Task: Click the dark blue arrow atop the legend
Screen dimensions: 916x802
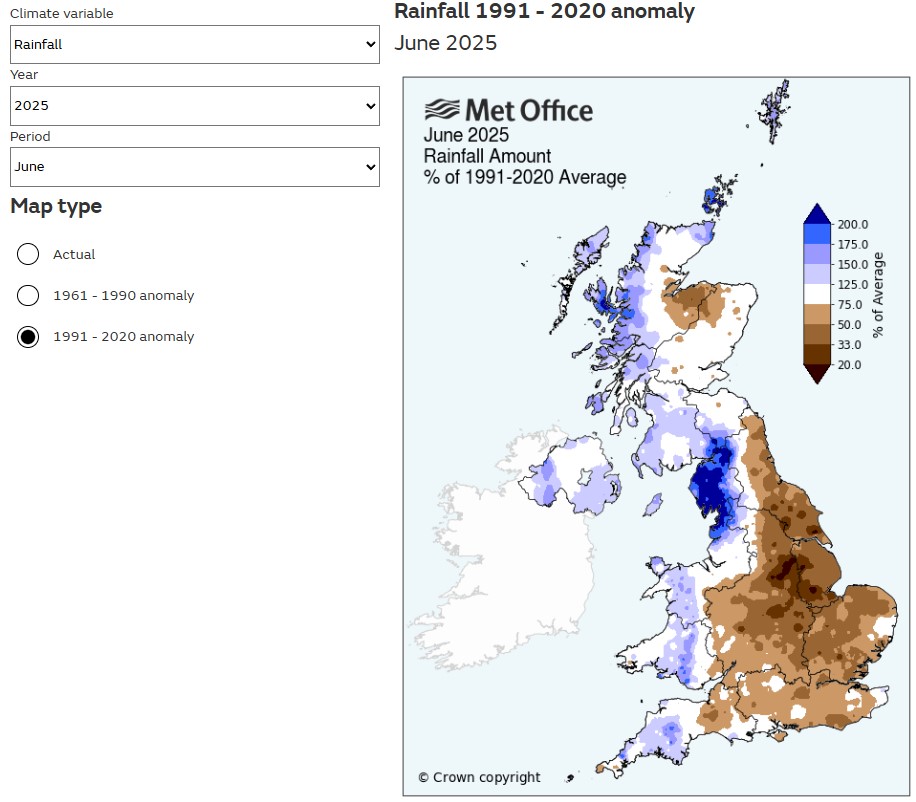Action: 817,213
